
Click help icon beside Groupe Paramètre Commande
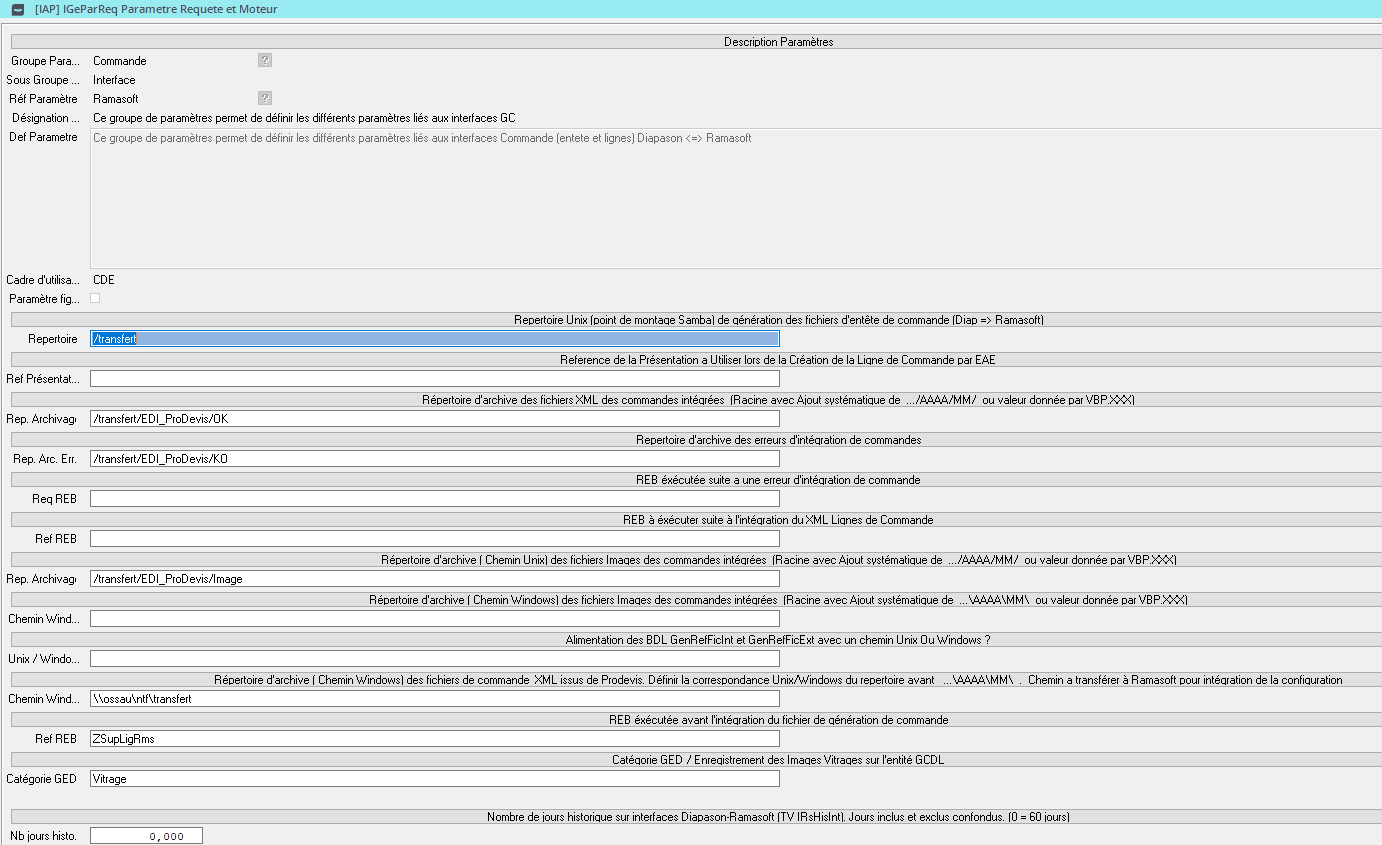(x=265, y=60)
